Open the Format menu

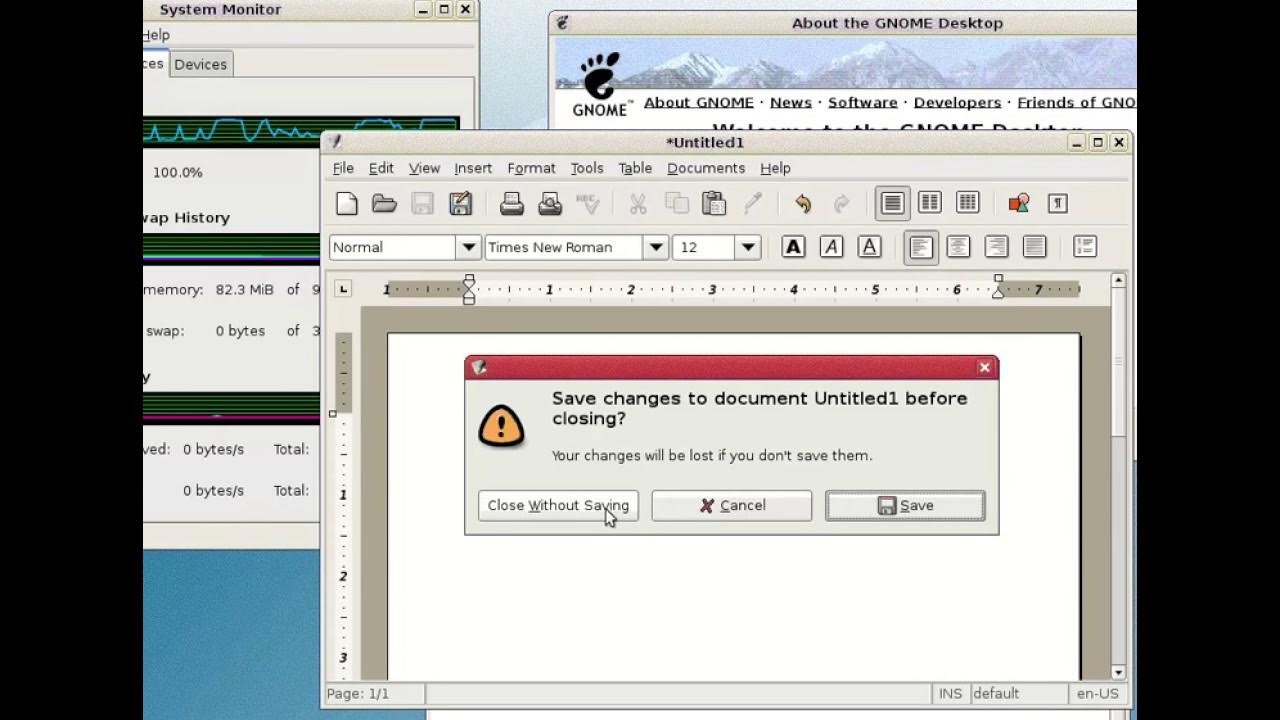(531, 168)
